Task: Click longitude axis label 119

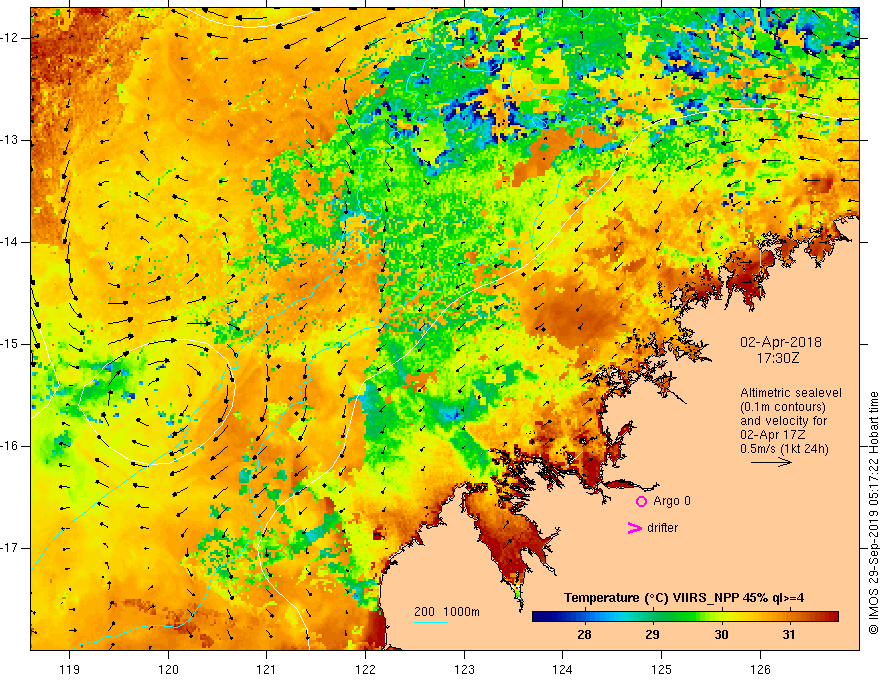Action: pos(70,669)
